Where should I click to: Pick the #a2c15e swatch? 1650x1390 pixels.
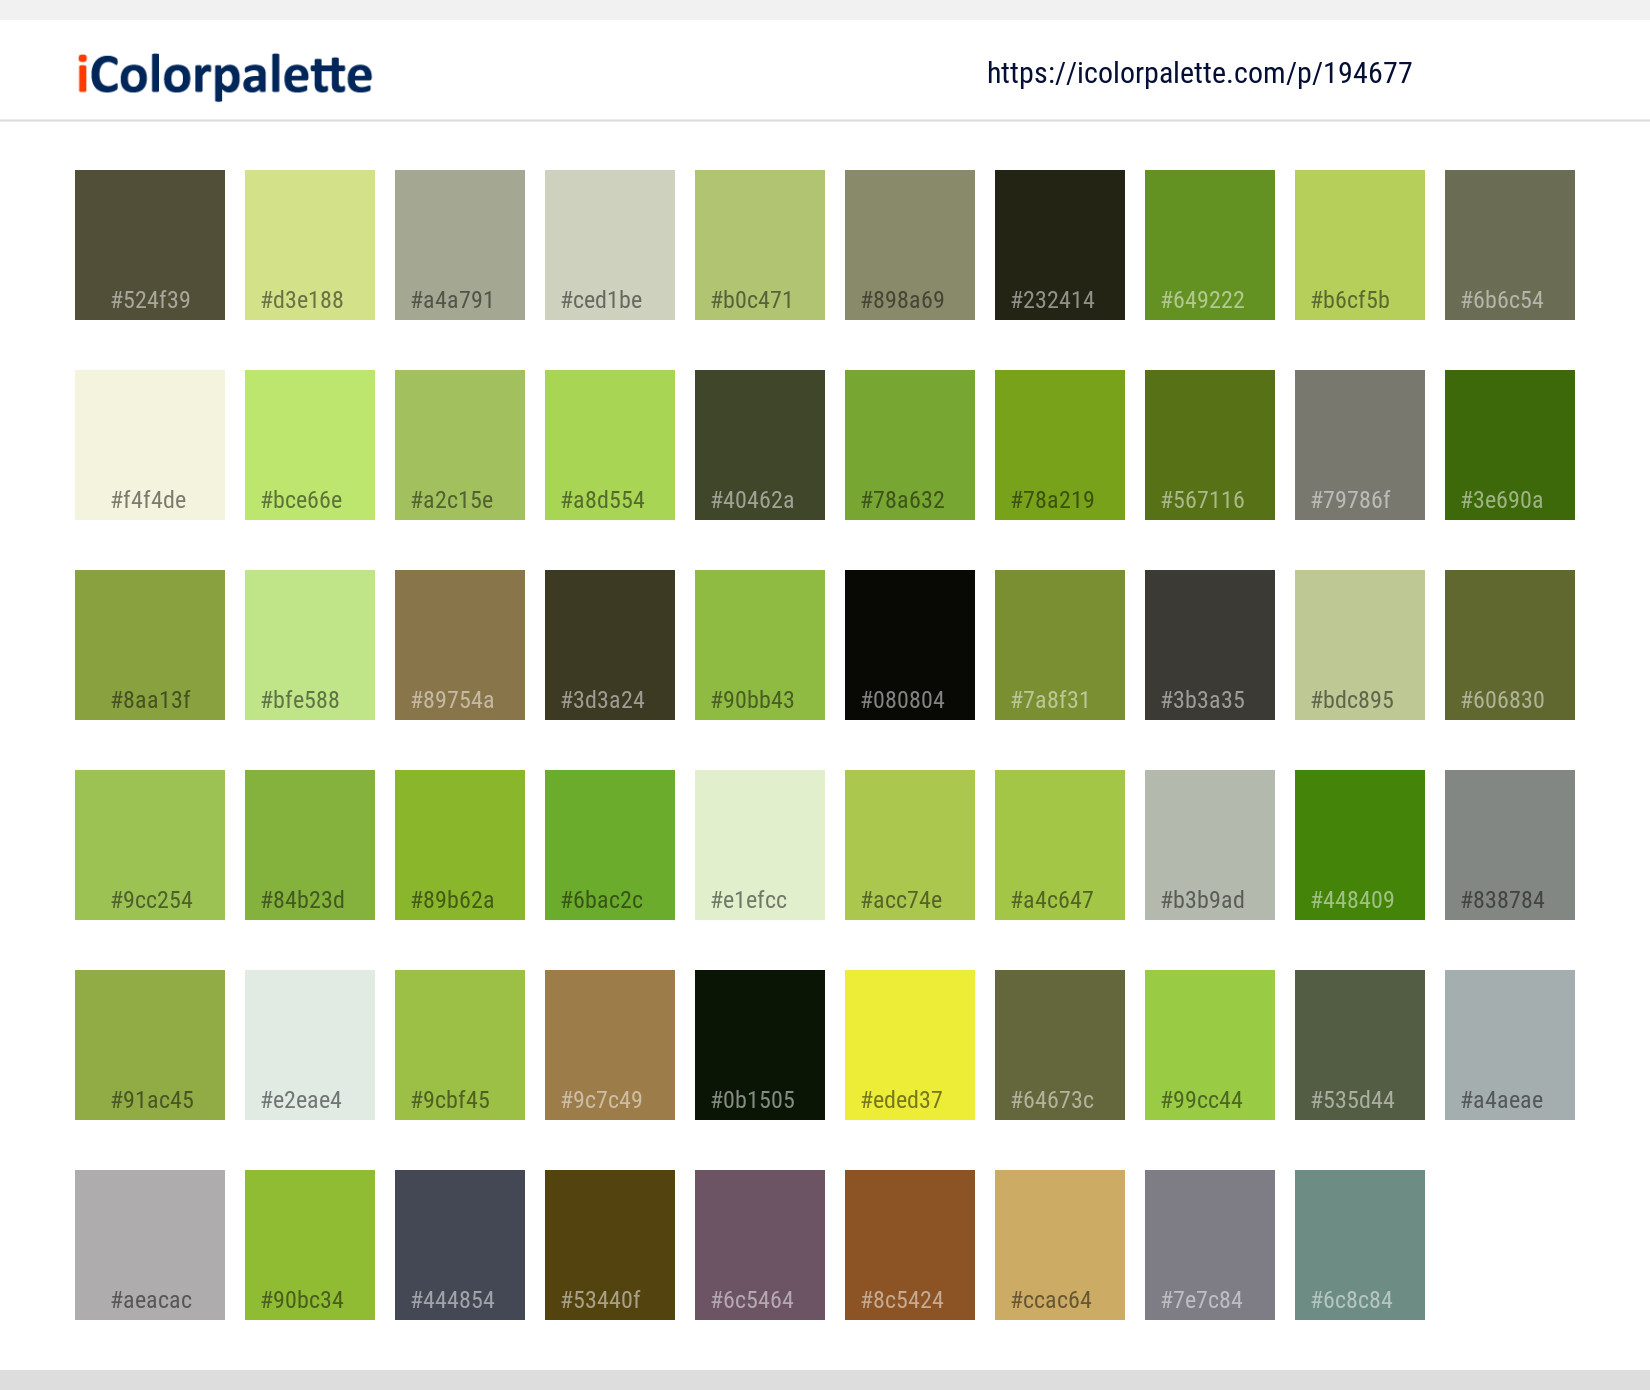pos(460,445)
